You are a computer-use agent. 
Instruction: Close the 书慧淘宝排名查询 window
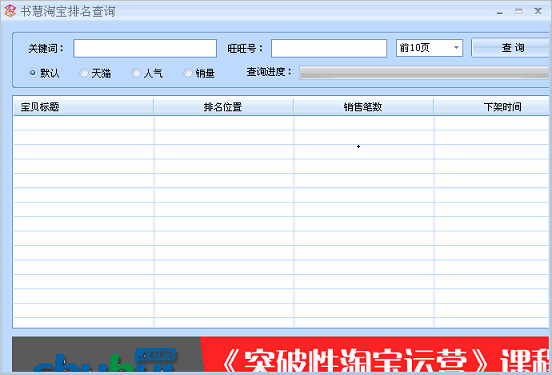[538, 11]
